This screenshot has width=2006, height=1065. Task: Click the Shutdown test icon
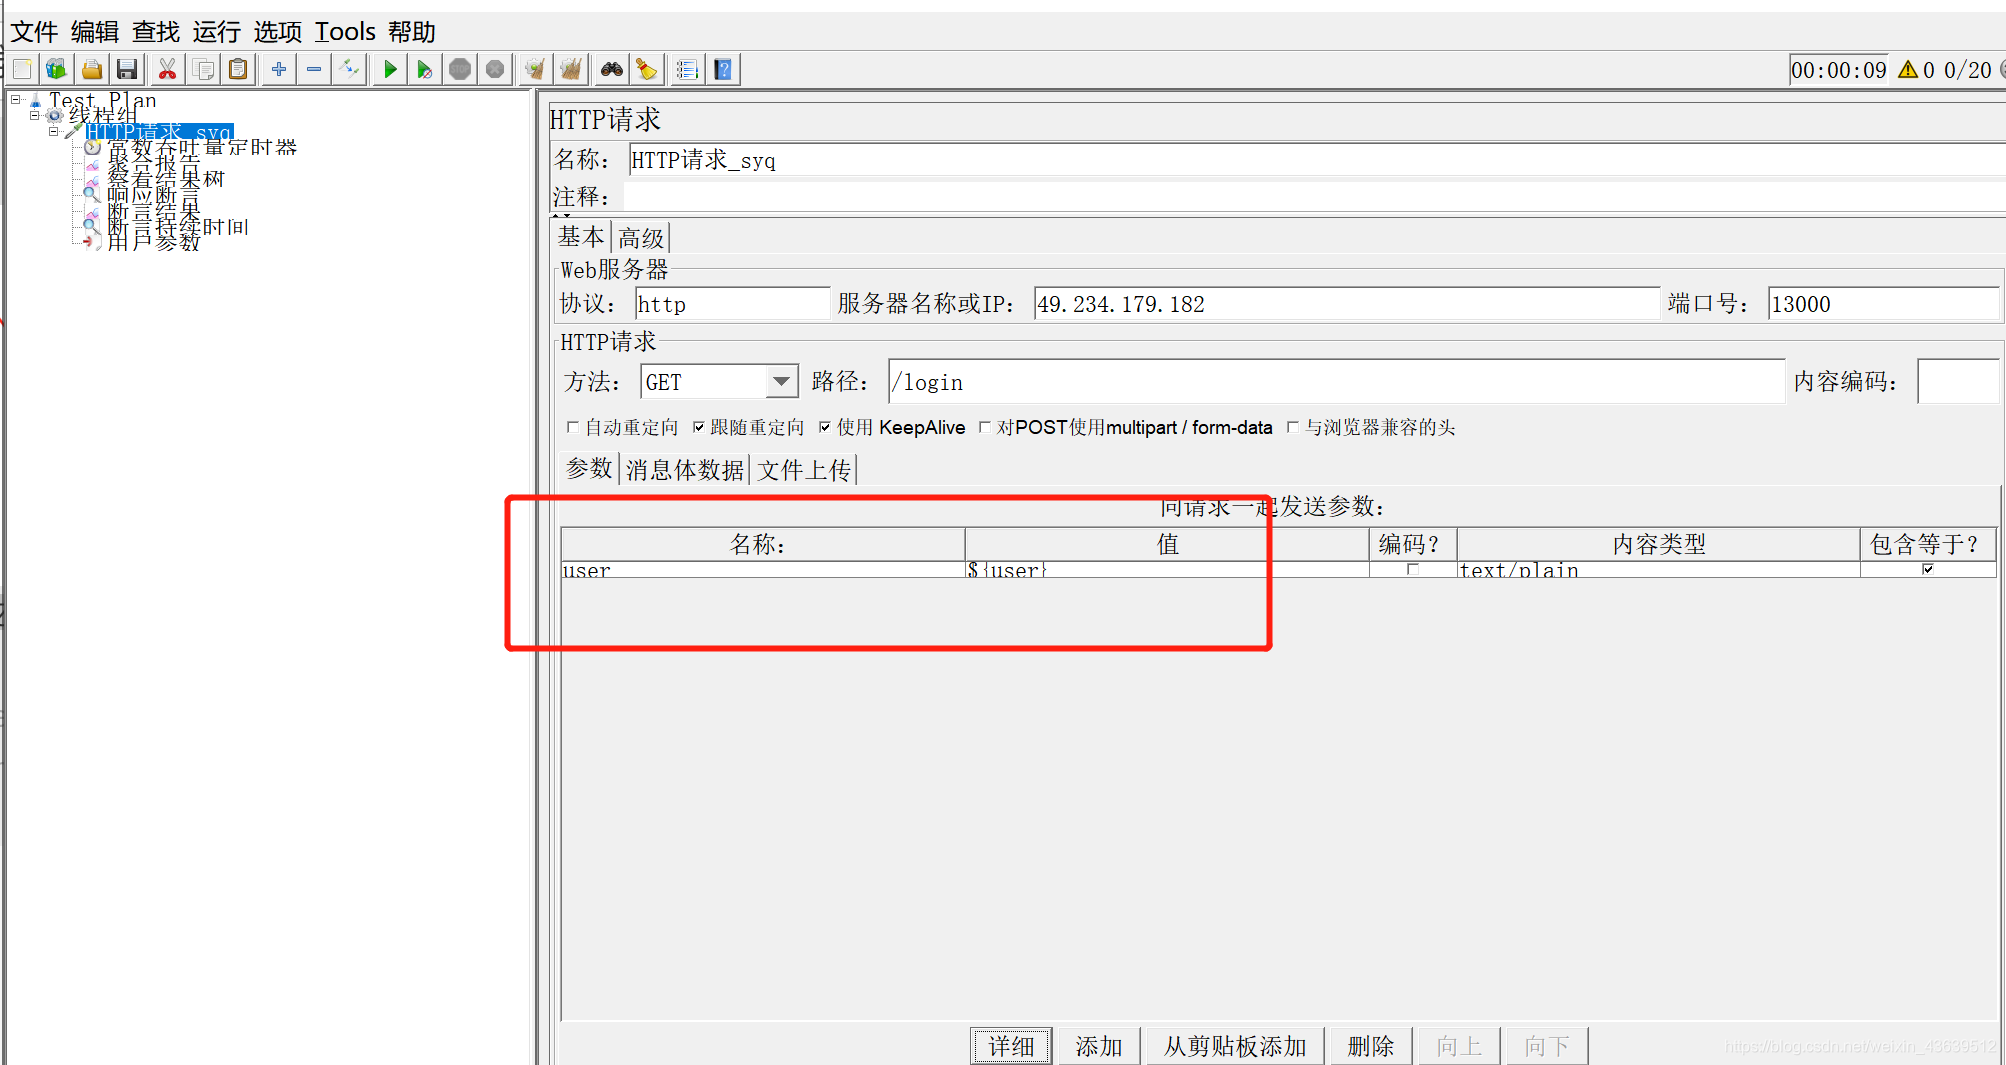click(x=495, y=69)
